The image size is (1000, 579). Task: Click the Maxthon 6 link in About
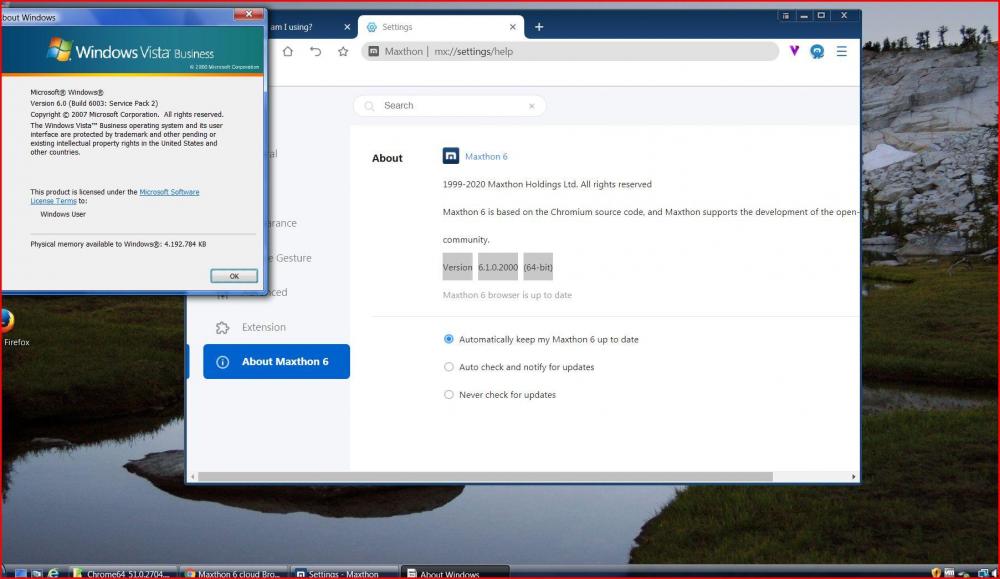[x=486, y=157]
